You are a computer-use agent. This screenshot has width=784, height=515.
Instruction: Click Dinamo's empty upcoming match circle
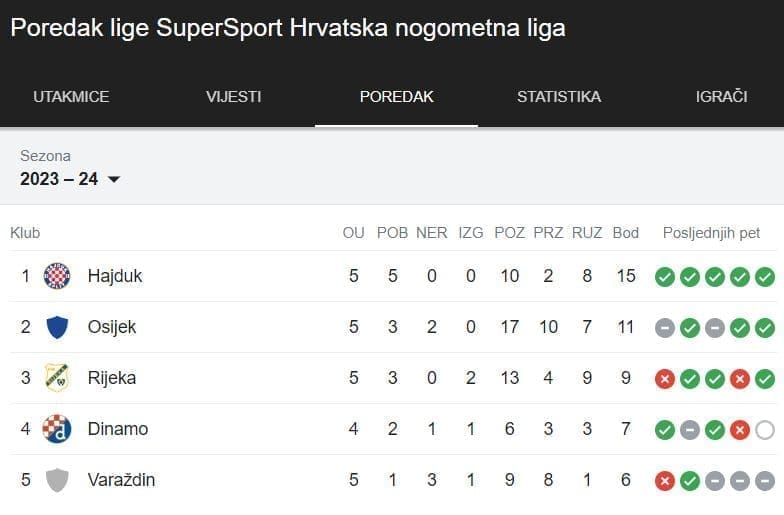765,430
